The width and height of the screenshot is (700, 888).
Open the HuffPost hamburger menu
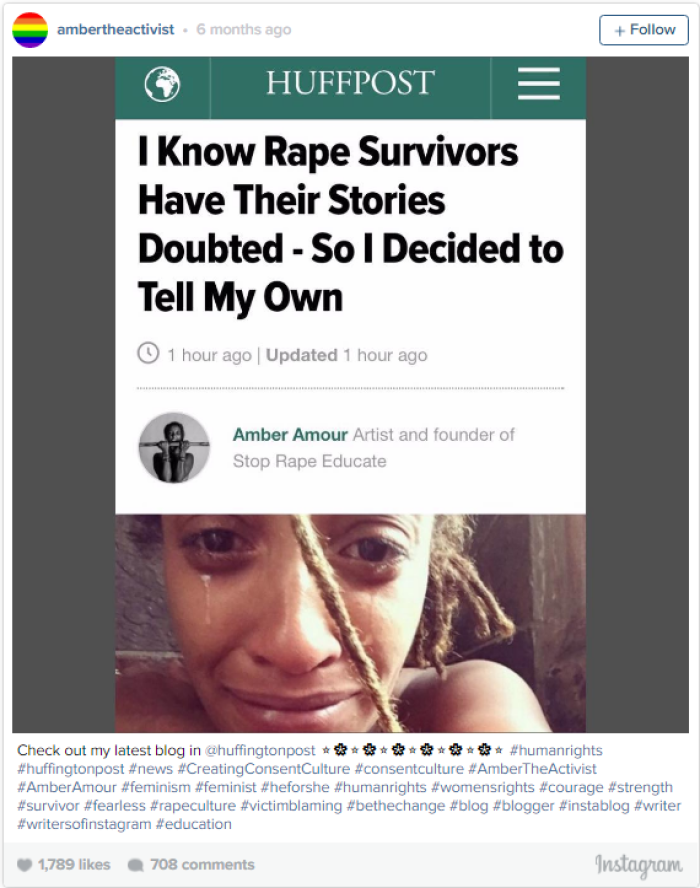(539, 83)
